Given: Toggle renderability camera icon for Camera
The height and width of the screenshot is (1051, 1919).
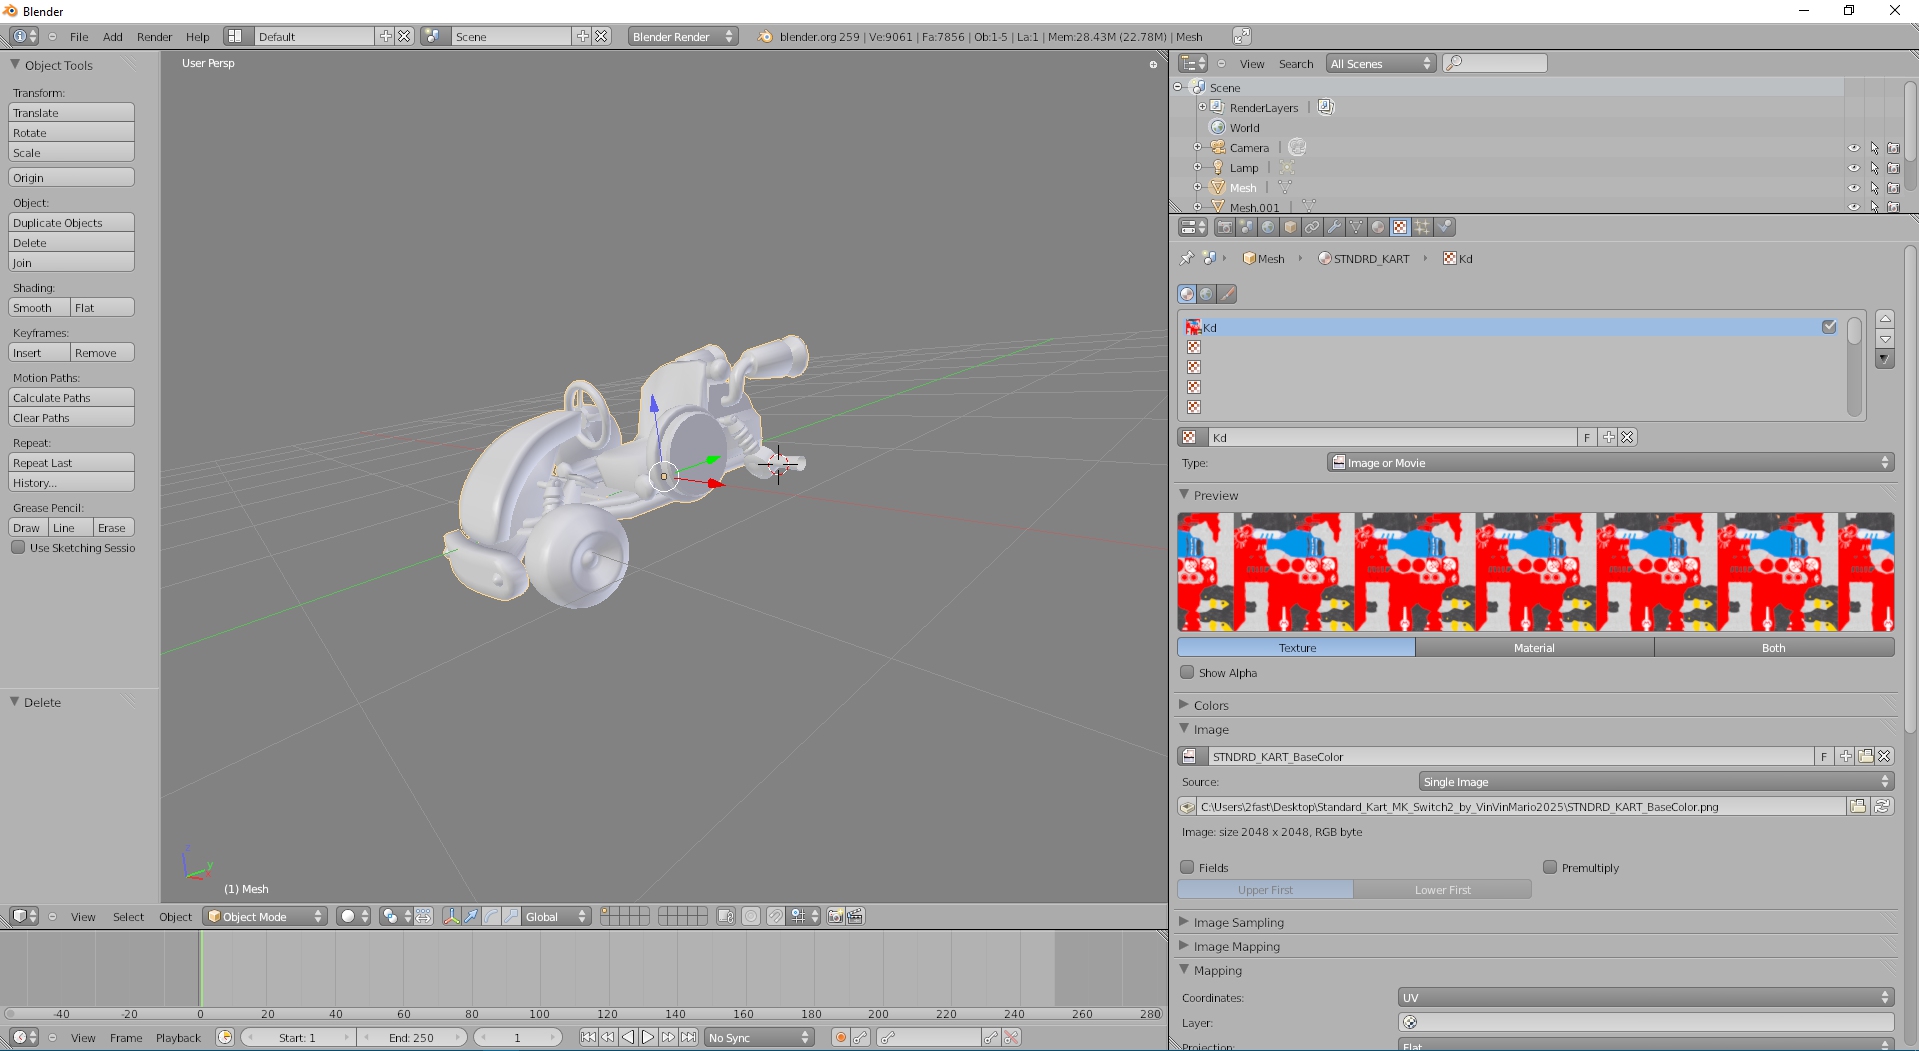Looking at the screenshot, I should [1893, 148].
